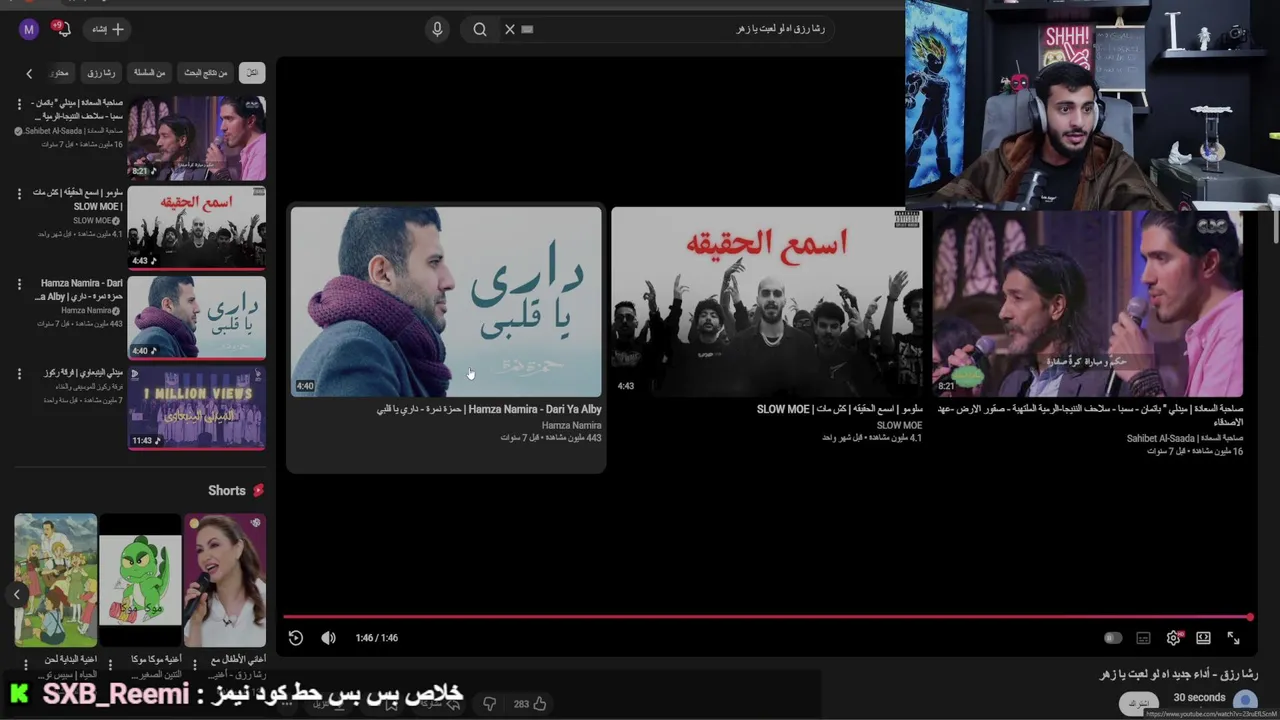Image resolution: width=1280 pixels, height=720 pixels.
Task: Open the '30 seconds' channel name
Action: coord(1199,697)
